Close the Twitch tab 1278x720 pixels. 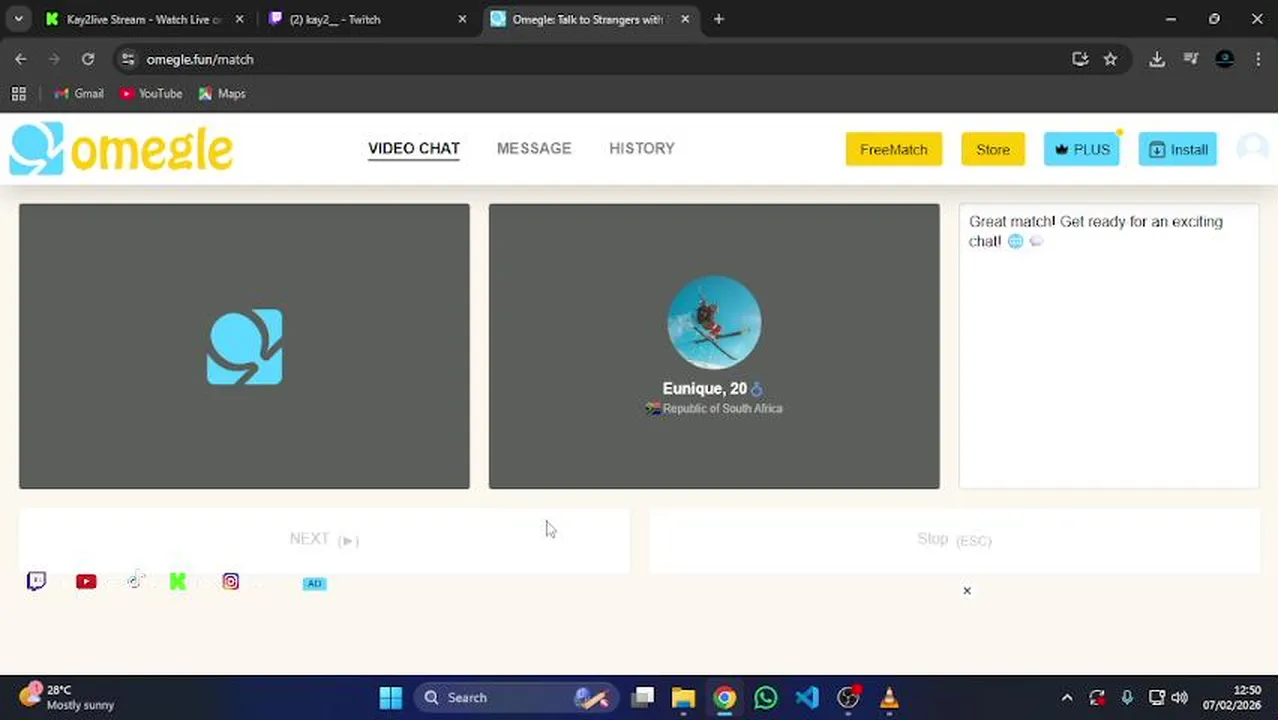(x=462, y=19)
